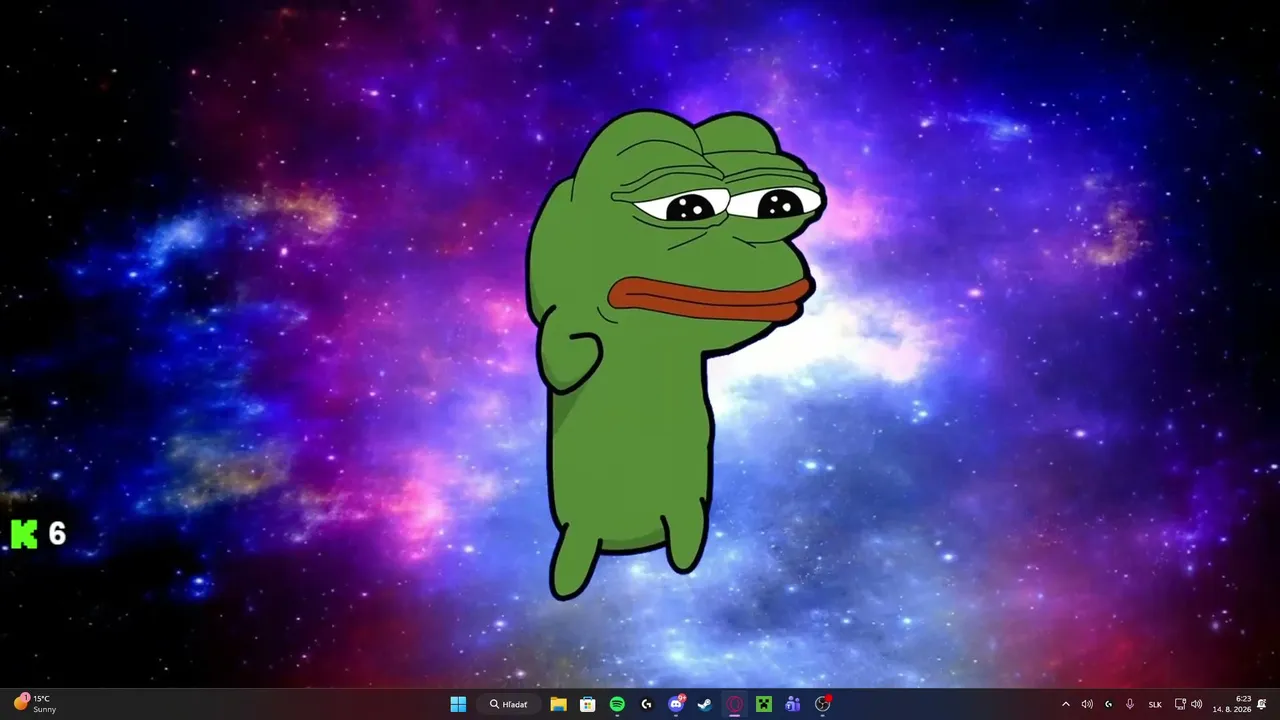Launch Minecraft from the taskbar
The image size is (1280, 720).
[x=764, y=704]
